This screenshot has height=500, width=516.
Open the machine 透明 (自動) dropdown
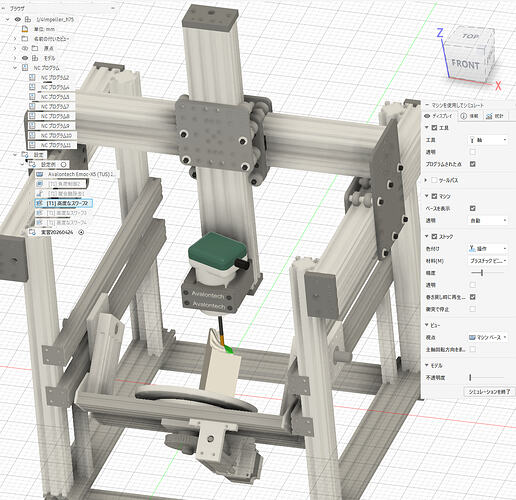click(x=488, y=220)
